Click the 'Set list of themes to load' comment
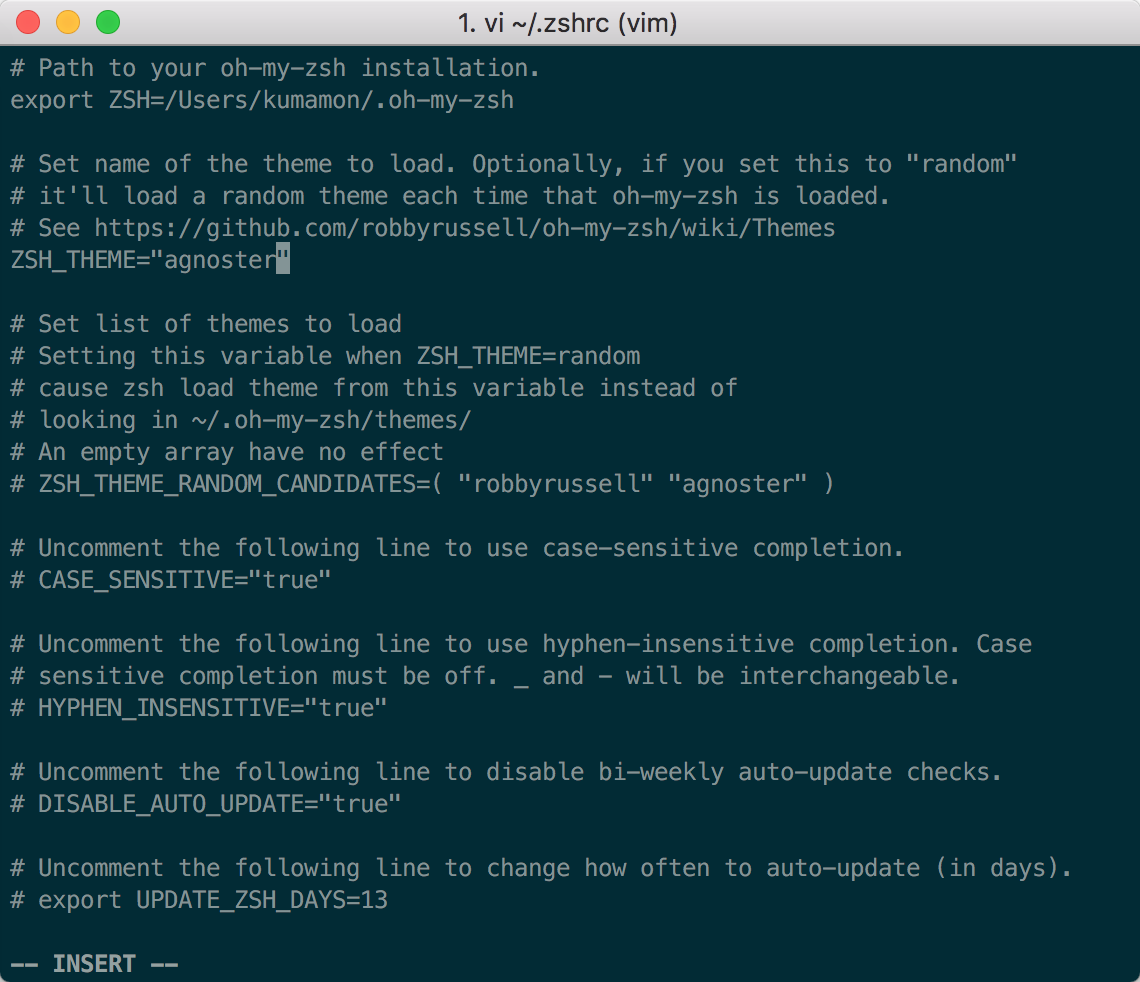 (x=200, y=323)
